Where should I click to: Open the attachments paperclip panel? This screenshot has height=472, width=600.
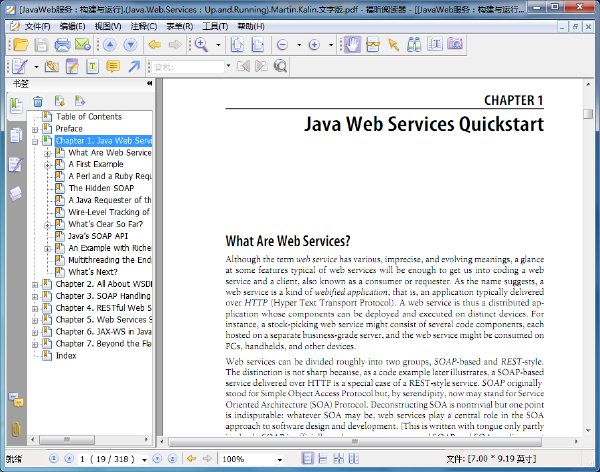click(x=16, y=429)
